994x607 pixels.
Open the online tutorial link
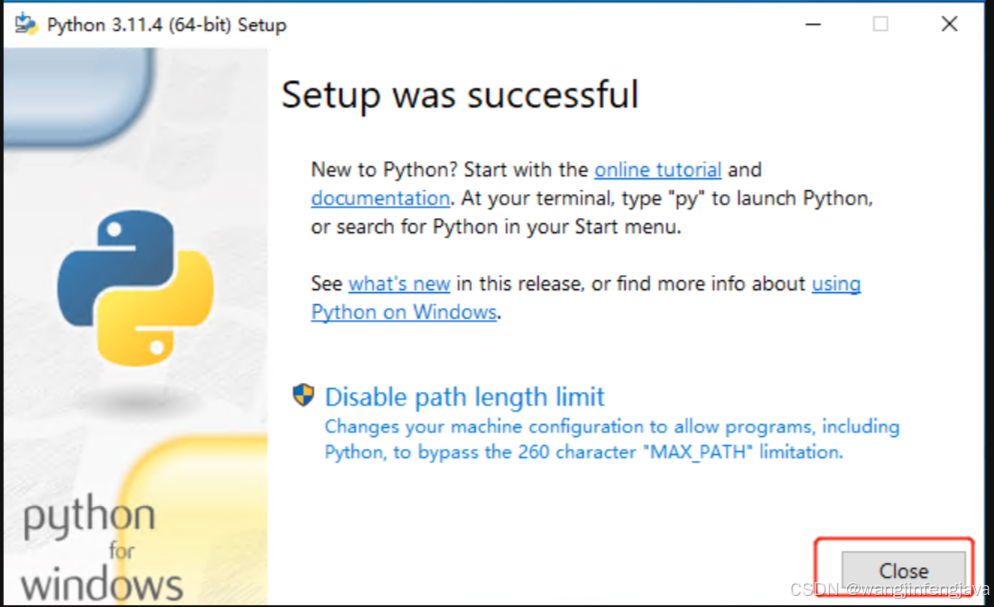tap(657, 170)
